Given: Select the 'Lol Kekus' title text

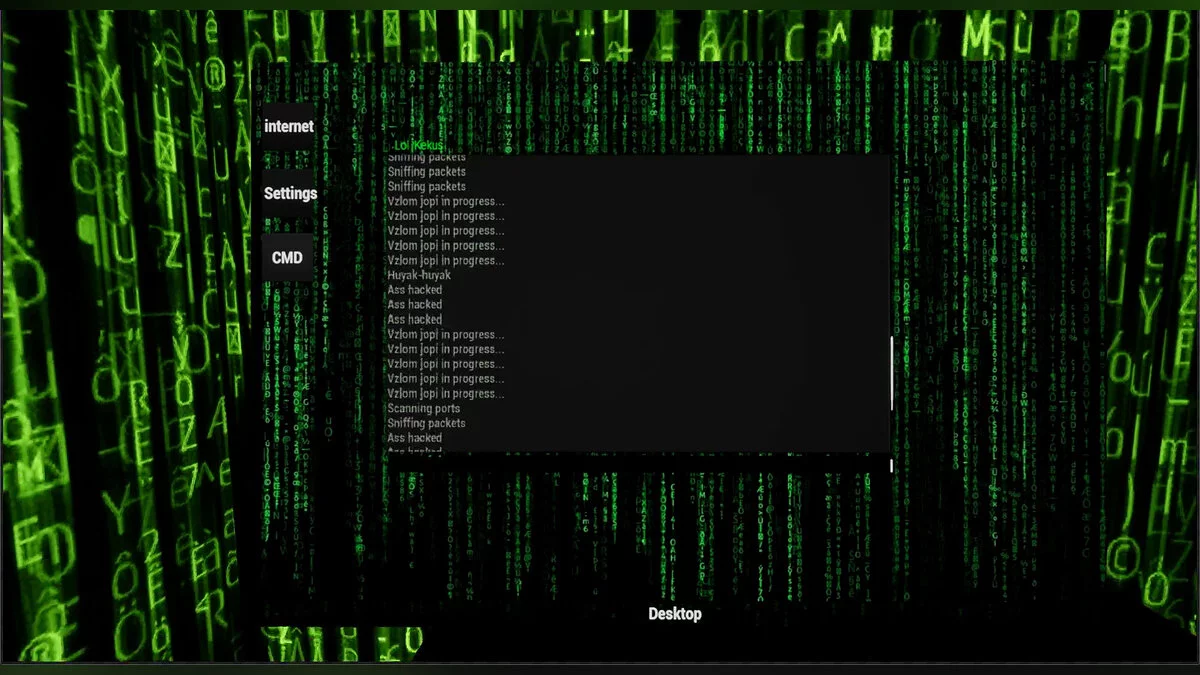Looking at the screenshot, I should tap(419, 146).
